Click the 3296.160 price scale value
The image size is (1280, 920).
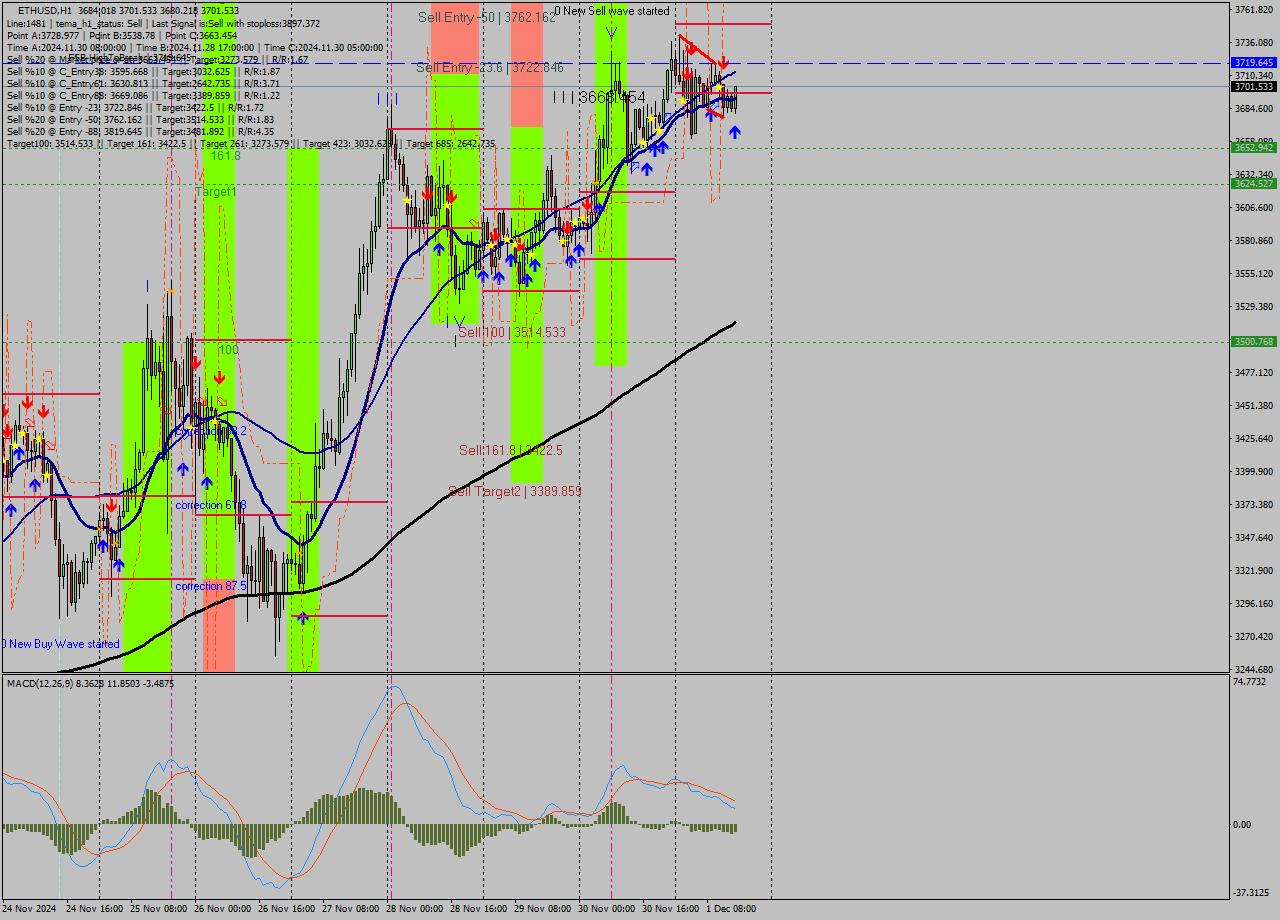(1254, 603)
